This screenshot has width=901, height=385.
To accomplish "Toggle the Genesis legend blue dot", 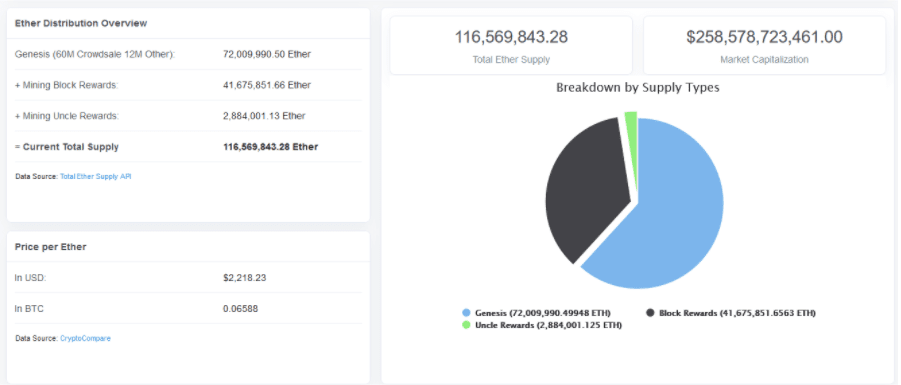I will [466, 313].
